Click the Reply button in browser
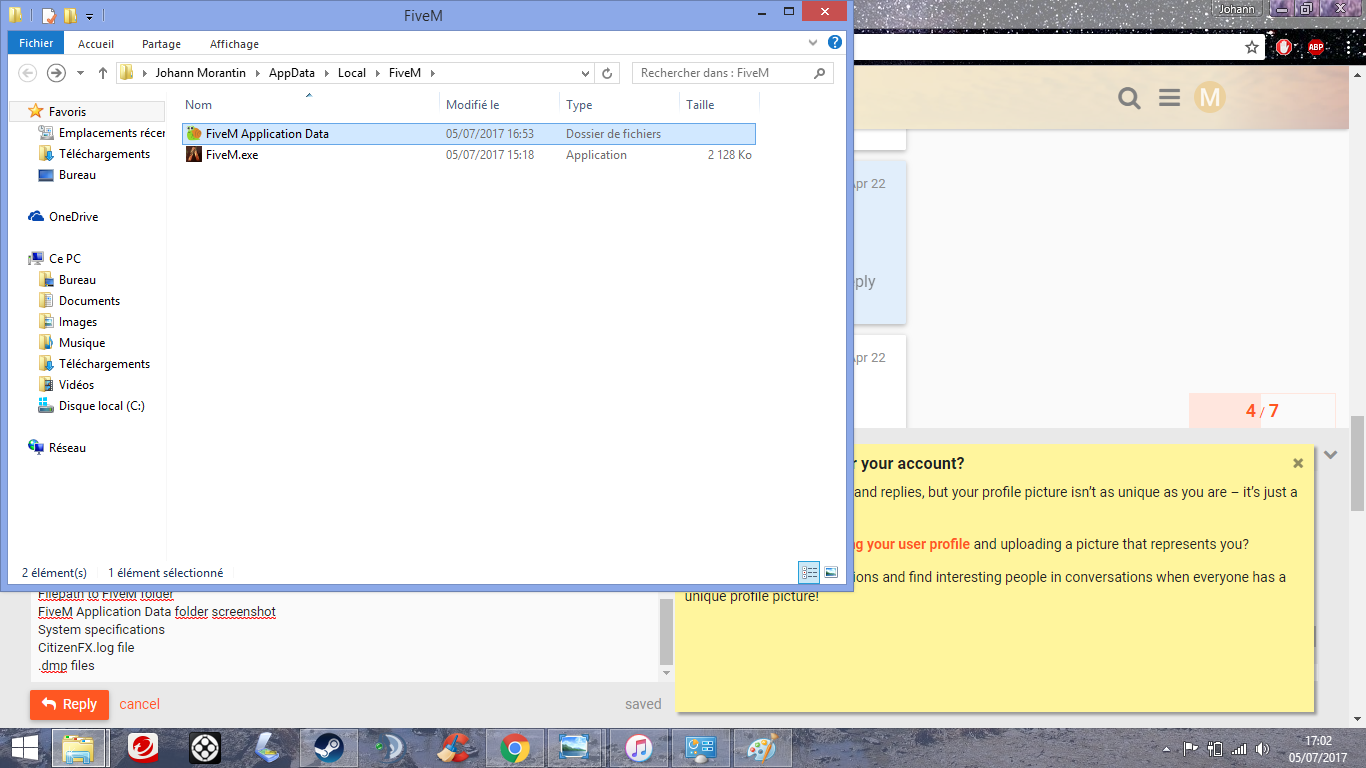This screenshot has height=768, width=1366. tap(69, 704)
